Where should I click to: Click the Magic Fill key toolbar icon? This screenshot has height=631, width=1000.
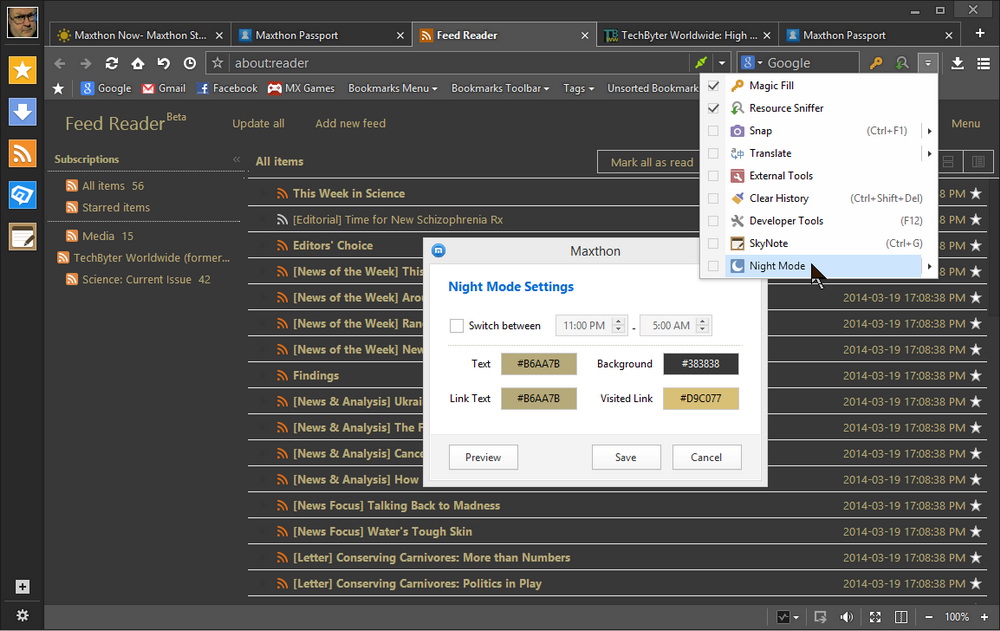click(x=876, y=63)
